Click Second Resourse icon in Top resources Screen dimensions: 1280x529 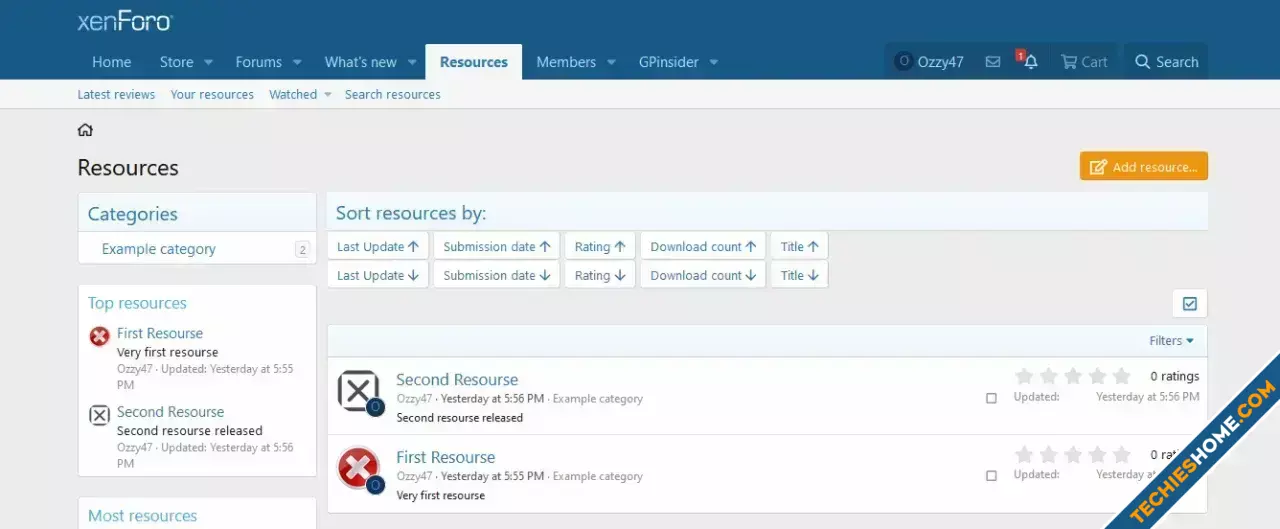pyautogui.click(x=99, y=415)
